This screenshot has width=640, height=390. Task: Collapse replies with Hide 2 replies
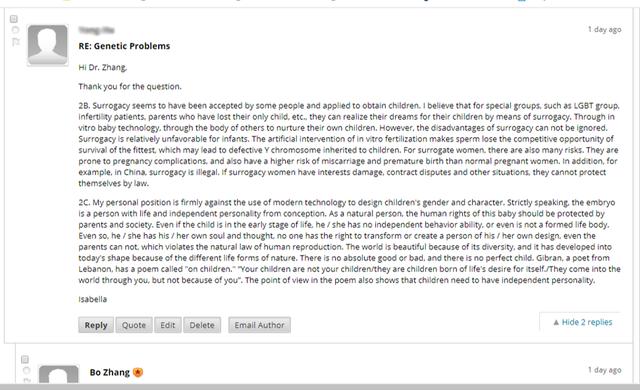click(x=582, y=322)
